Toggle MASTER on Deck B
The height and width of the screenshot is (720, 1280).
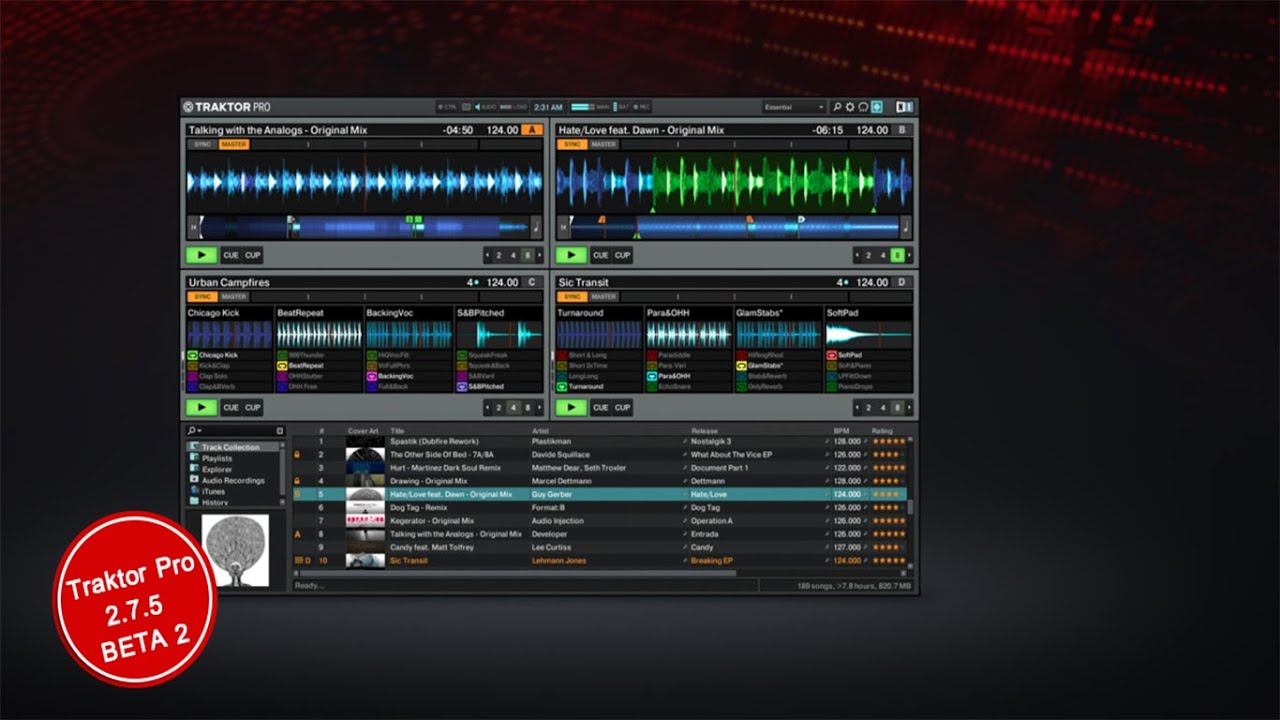pos(604,144)
